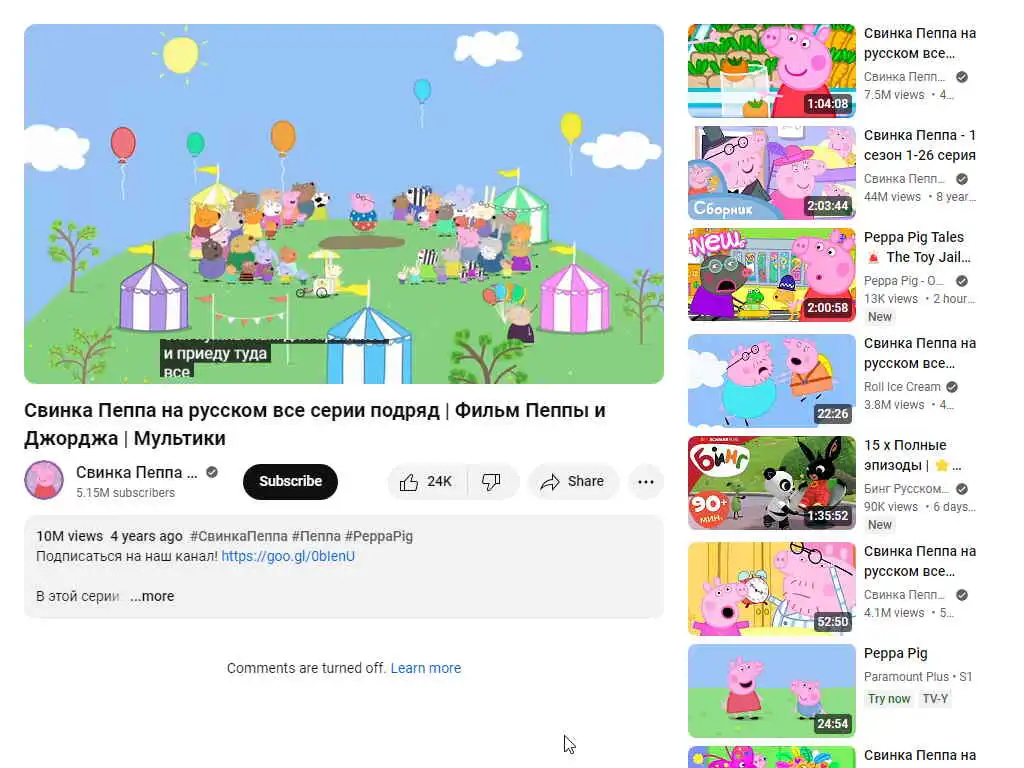
Task: Click Learn more about comments
Action: tap(426, 668)
